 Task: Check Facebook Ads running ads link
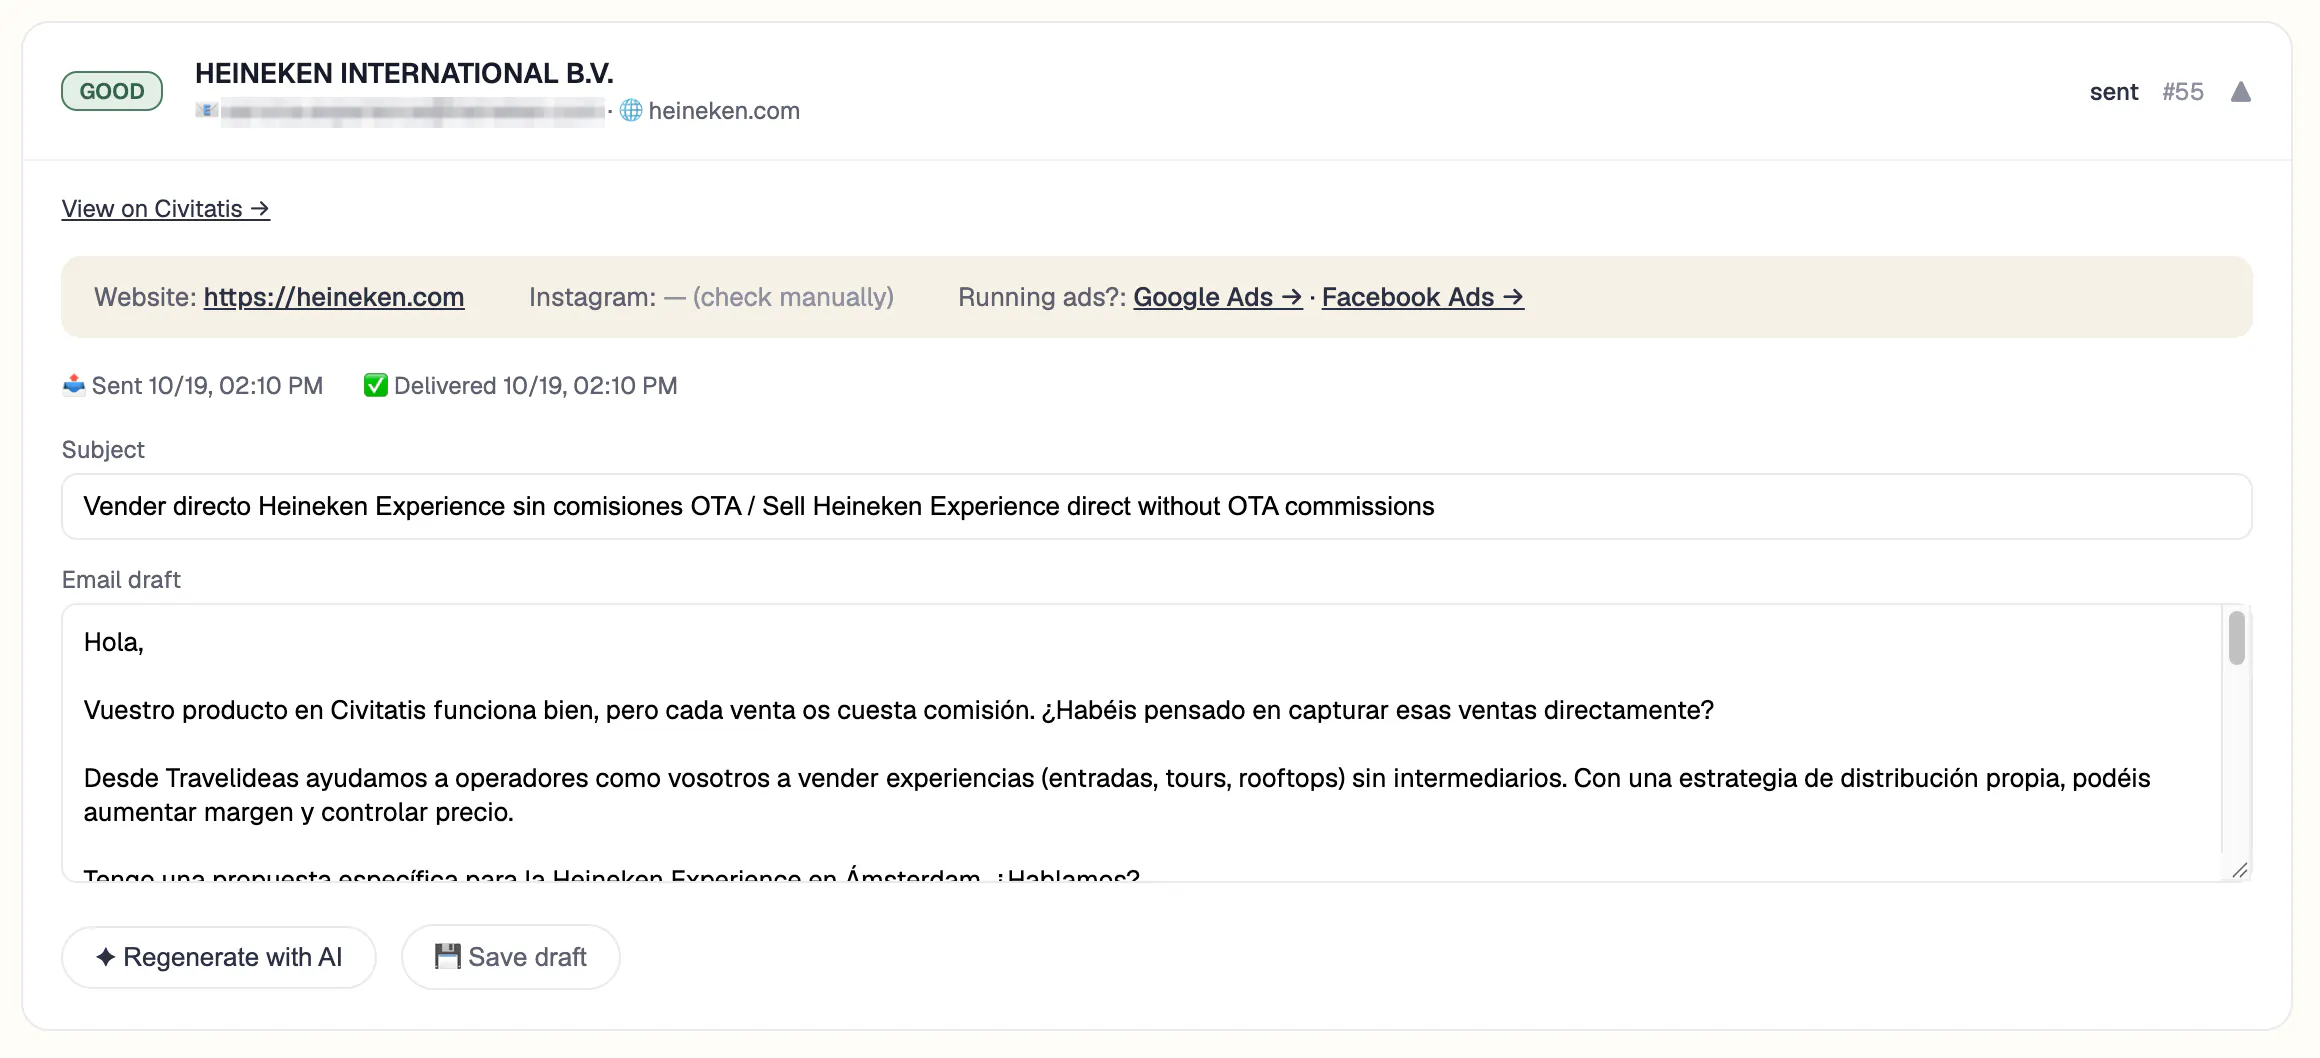1423,297
